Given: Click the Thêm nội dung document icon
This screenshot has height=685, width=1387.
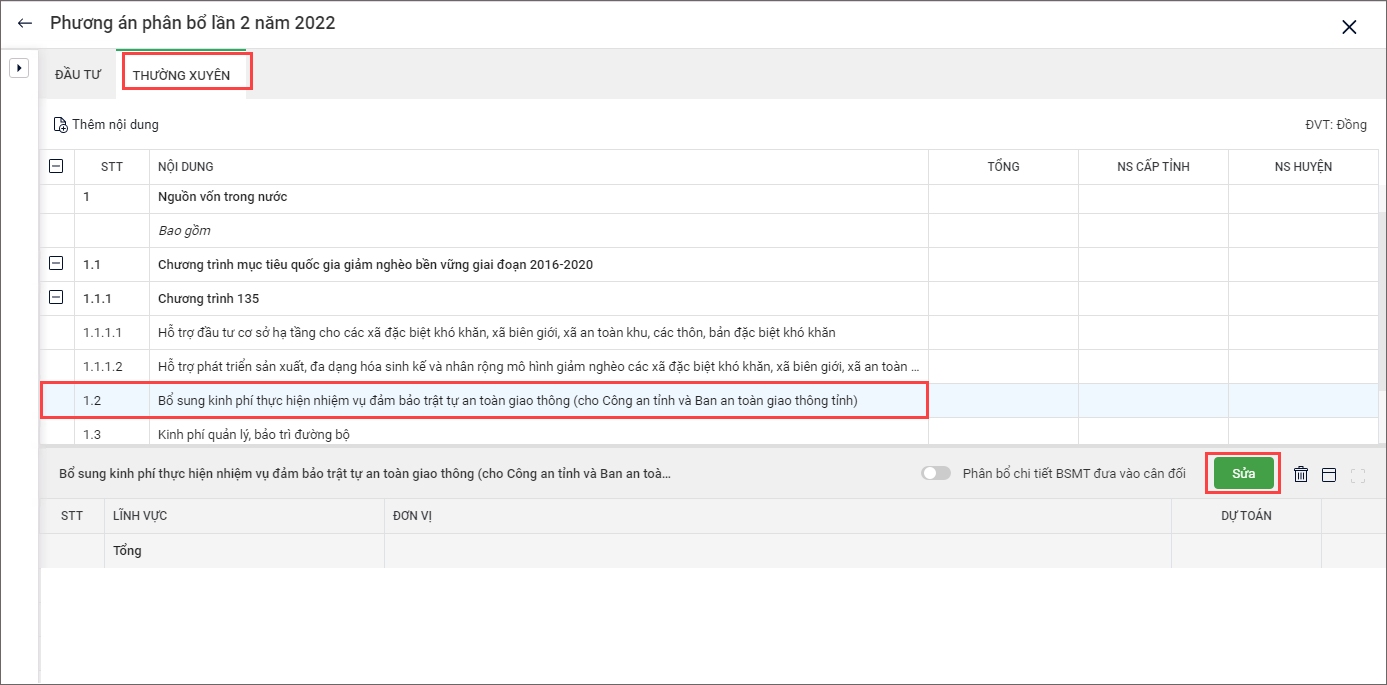Looking at the screenshot, I should click(x=61, y=125).
